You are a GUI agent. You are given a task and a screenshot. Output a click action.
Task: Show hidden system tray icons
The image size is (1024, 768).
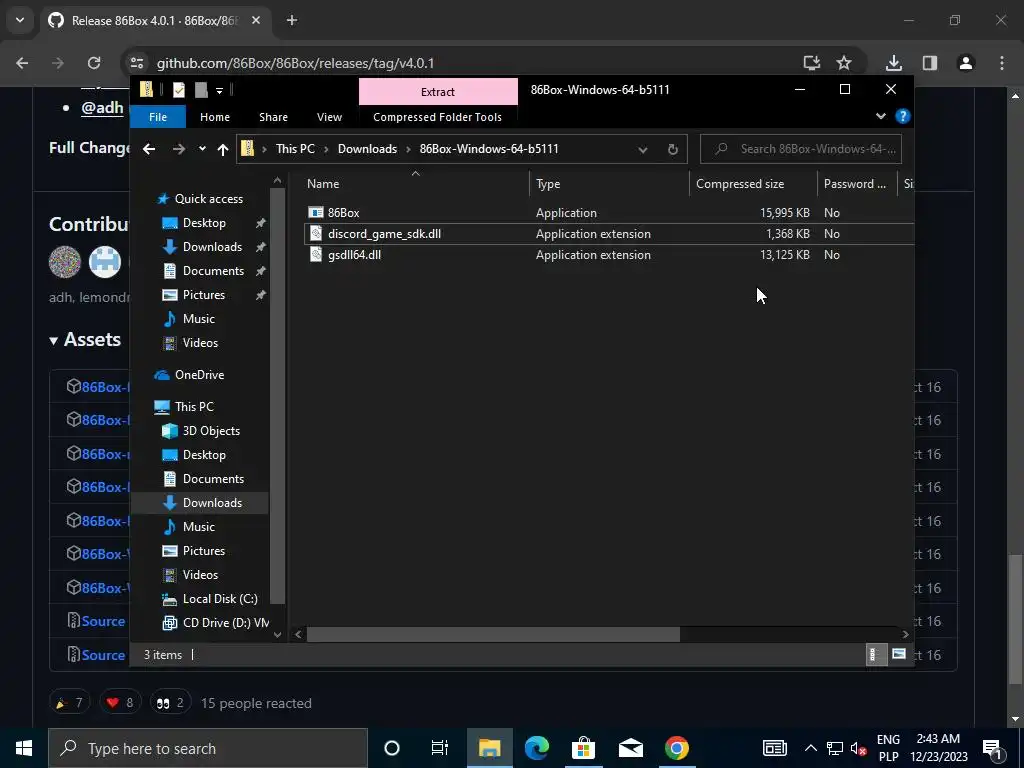pyautogui.click(x=810, y=748)
